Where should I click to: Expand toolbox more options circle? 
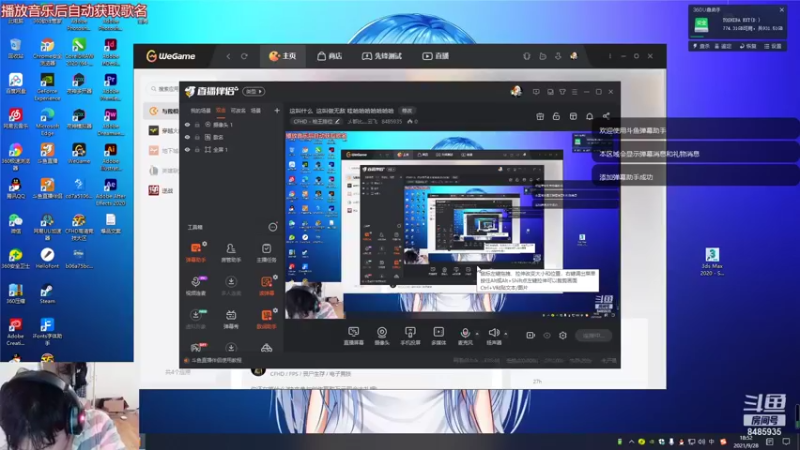pyautogui.click(x=273, y=227)
